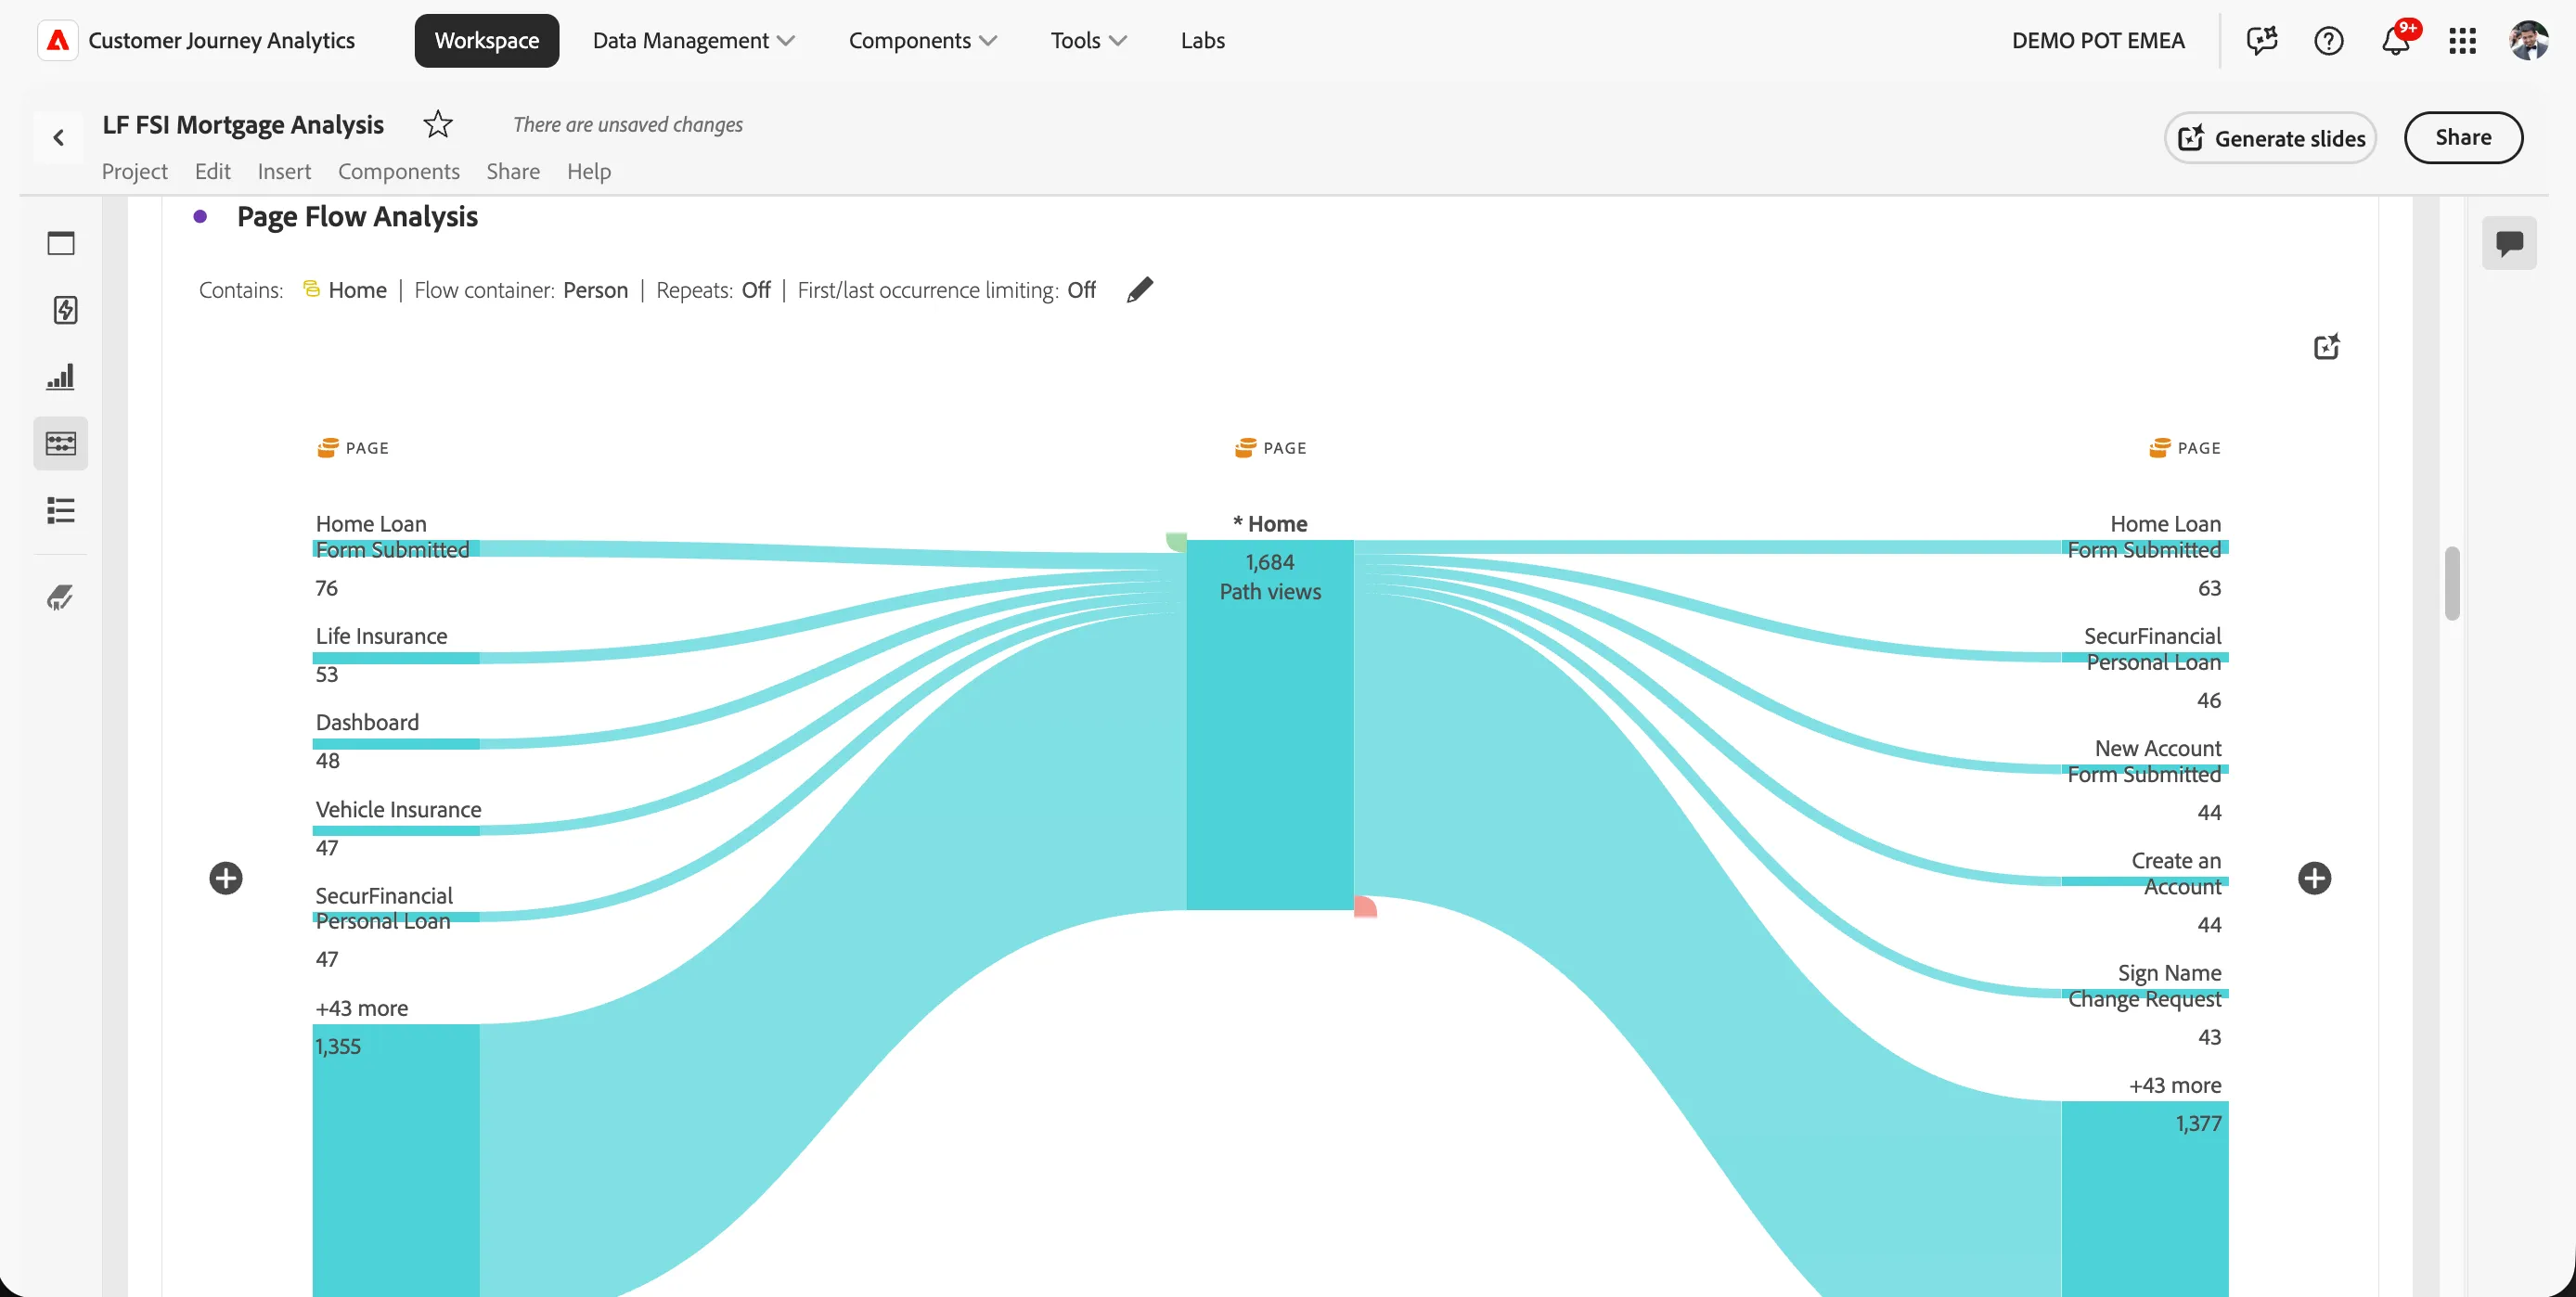The height and width of the screenshot is (1297, 2576).
Task: Open the help question mark icon
Action: pos(2328,40)
